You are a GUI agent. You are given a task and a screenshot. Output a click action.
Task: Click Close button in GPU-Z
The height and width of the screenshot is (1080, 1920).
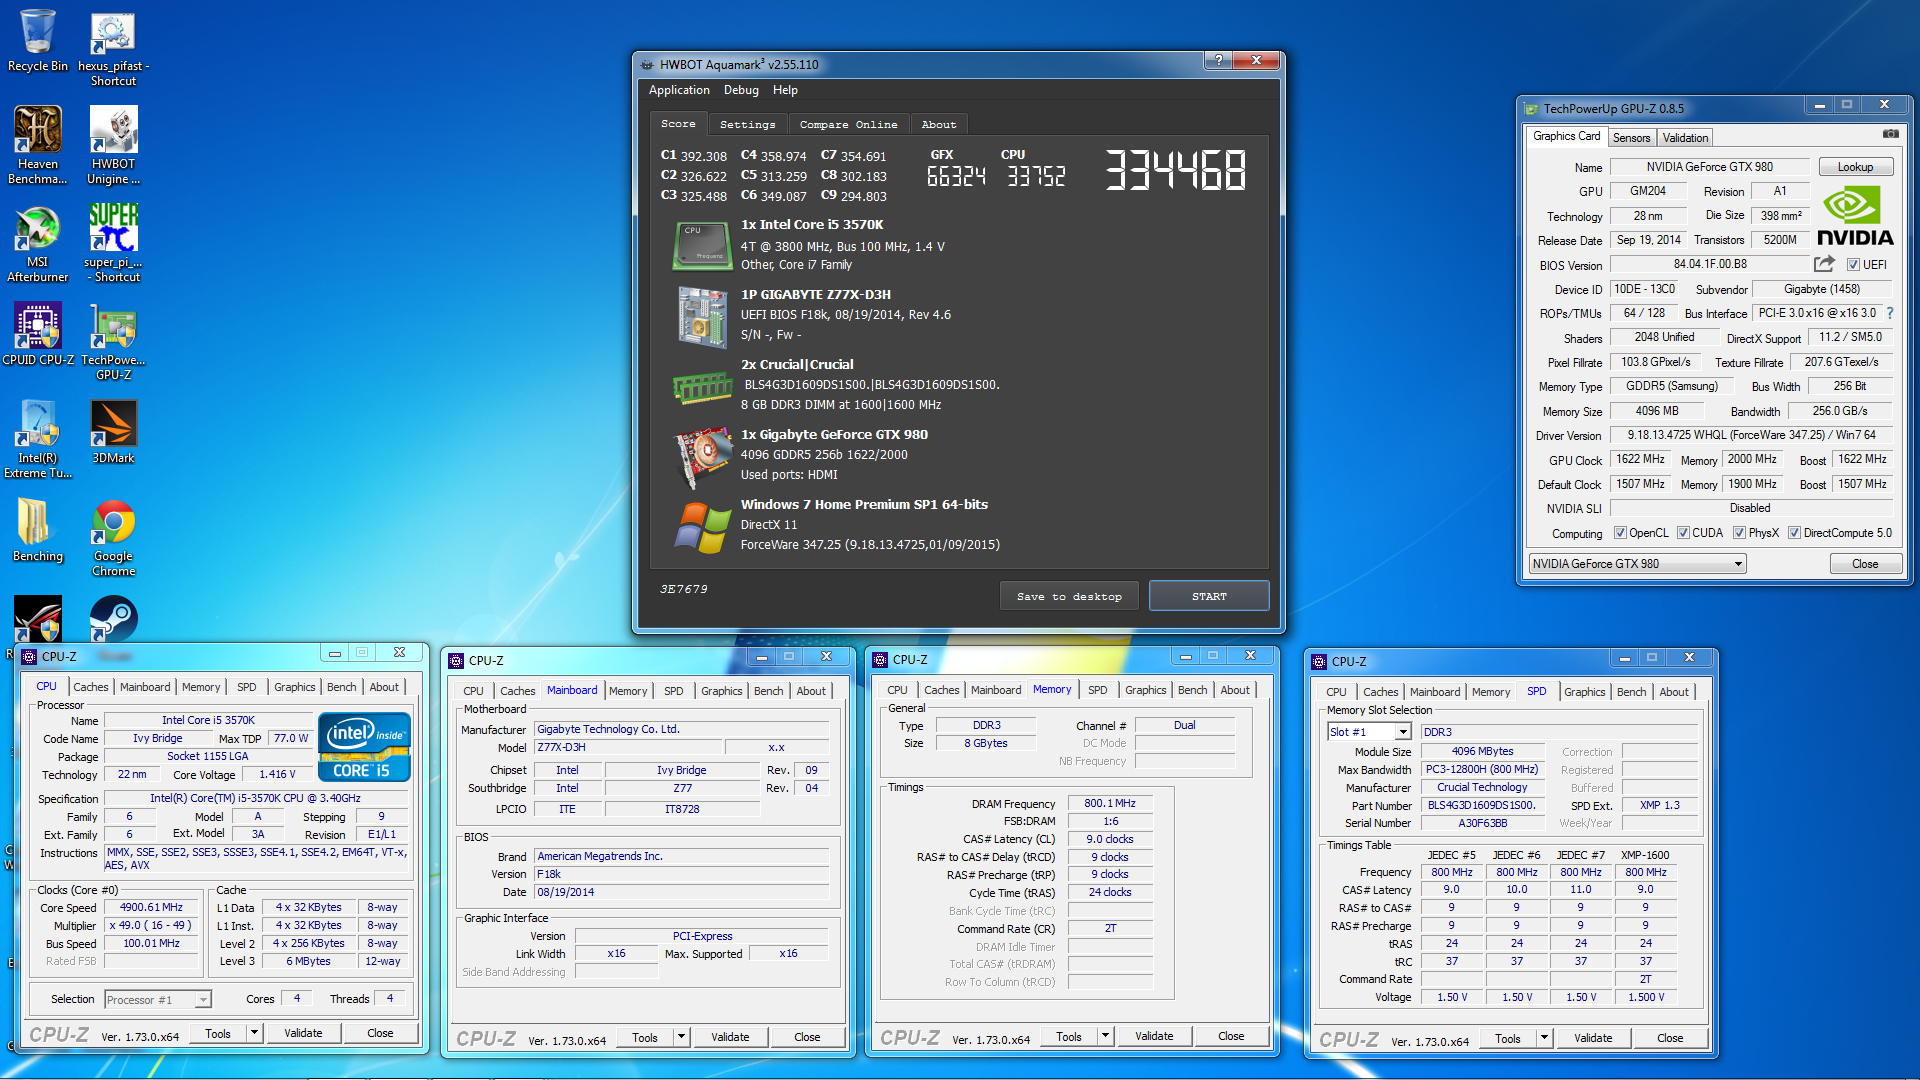point(1865,564)
